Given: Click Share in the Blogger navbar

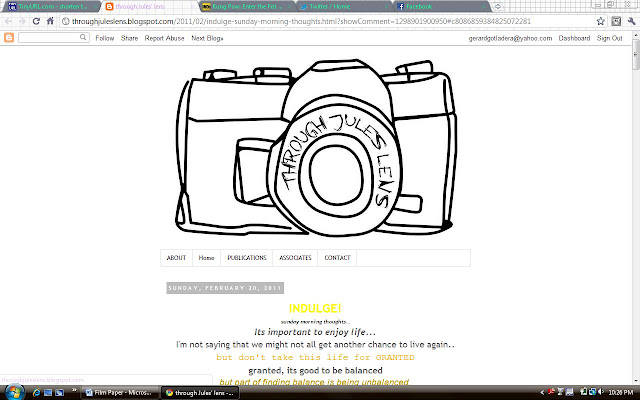Looking at the screenshot, I should coord(129,38).
